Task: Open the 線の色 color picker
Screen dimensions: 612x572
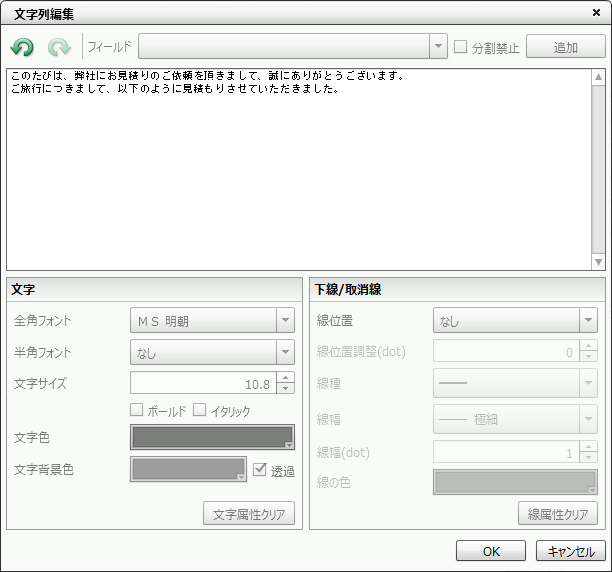Action: pos(515,482)
